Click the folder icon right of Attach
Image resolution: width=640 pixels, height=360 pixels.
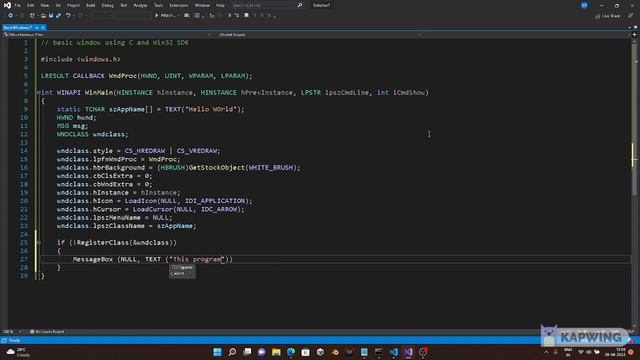pos(187,16)
